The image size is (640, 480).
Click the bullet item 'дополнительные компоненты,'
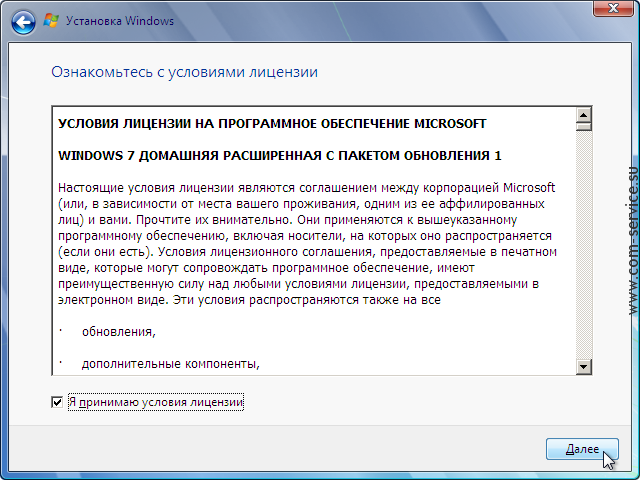[171, 364]
